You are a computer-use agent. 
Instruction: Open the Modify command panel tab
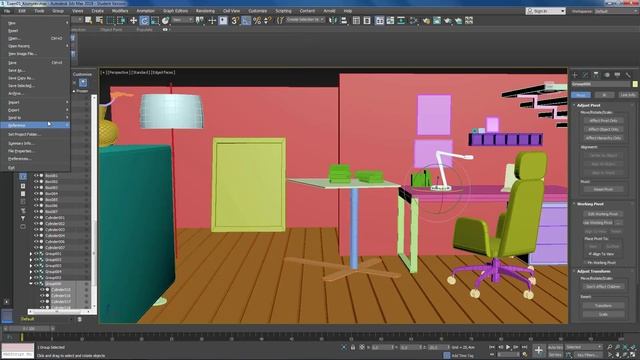585,75
